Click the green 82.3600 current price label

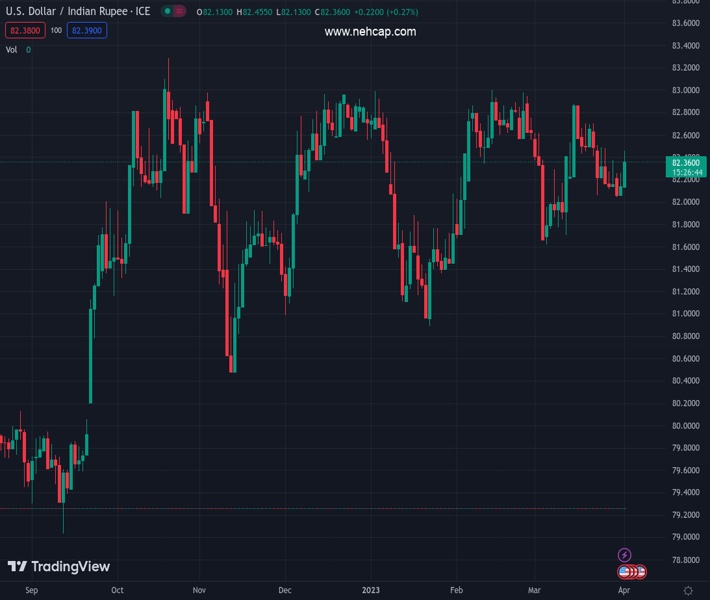coord(686,163)
